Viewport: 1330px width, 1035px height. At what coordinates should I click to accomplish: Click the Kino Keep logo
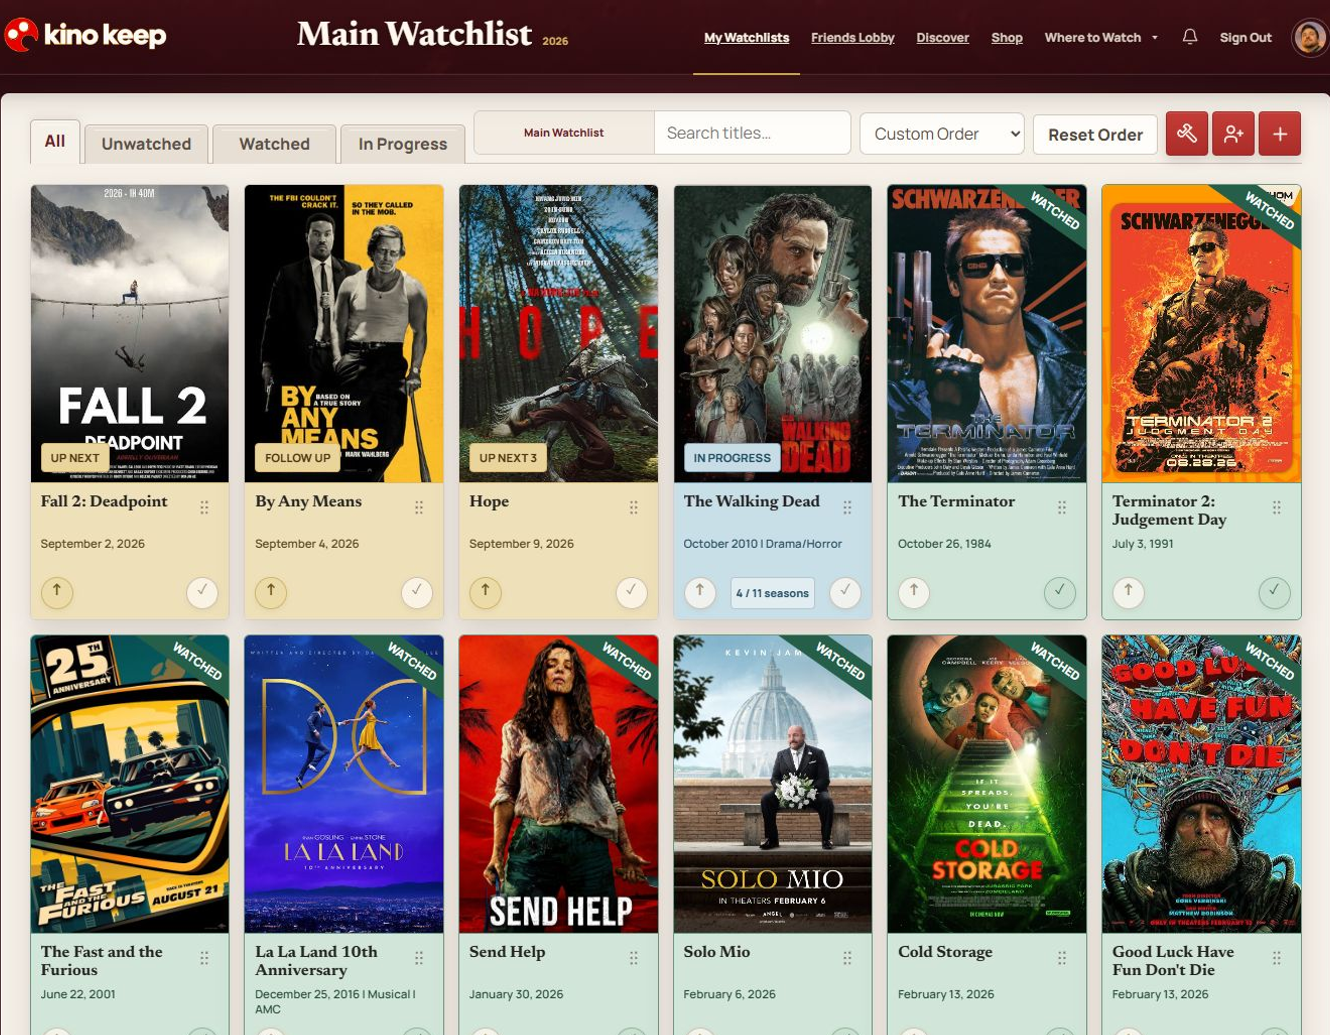pos(86,36)
